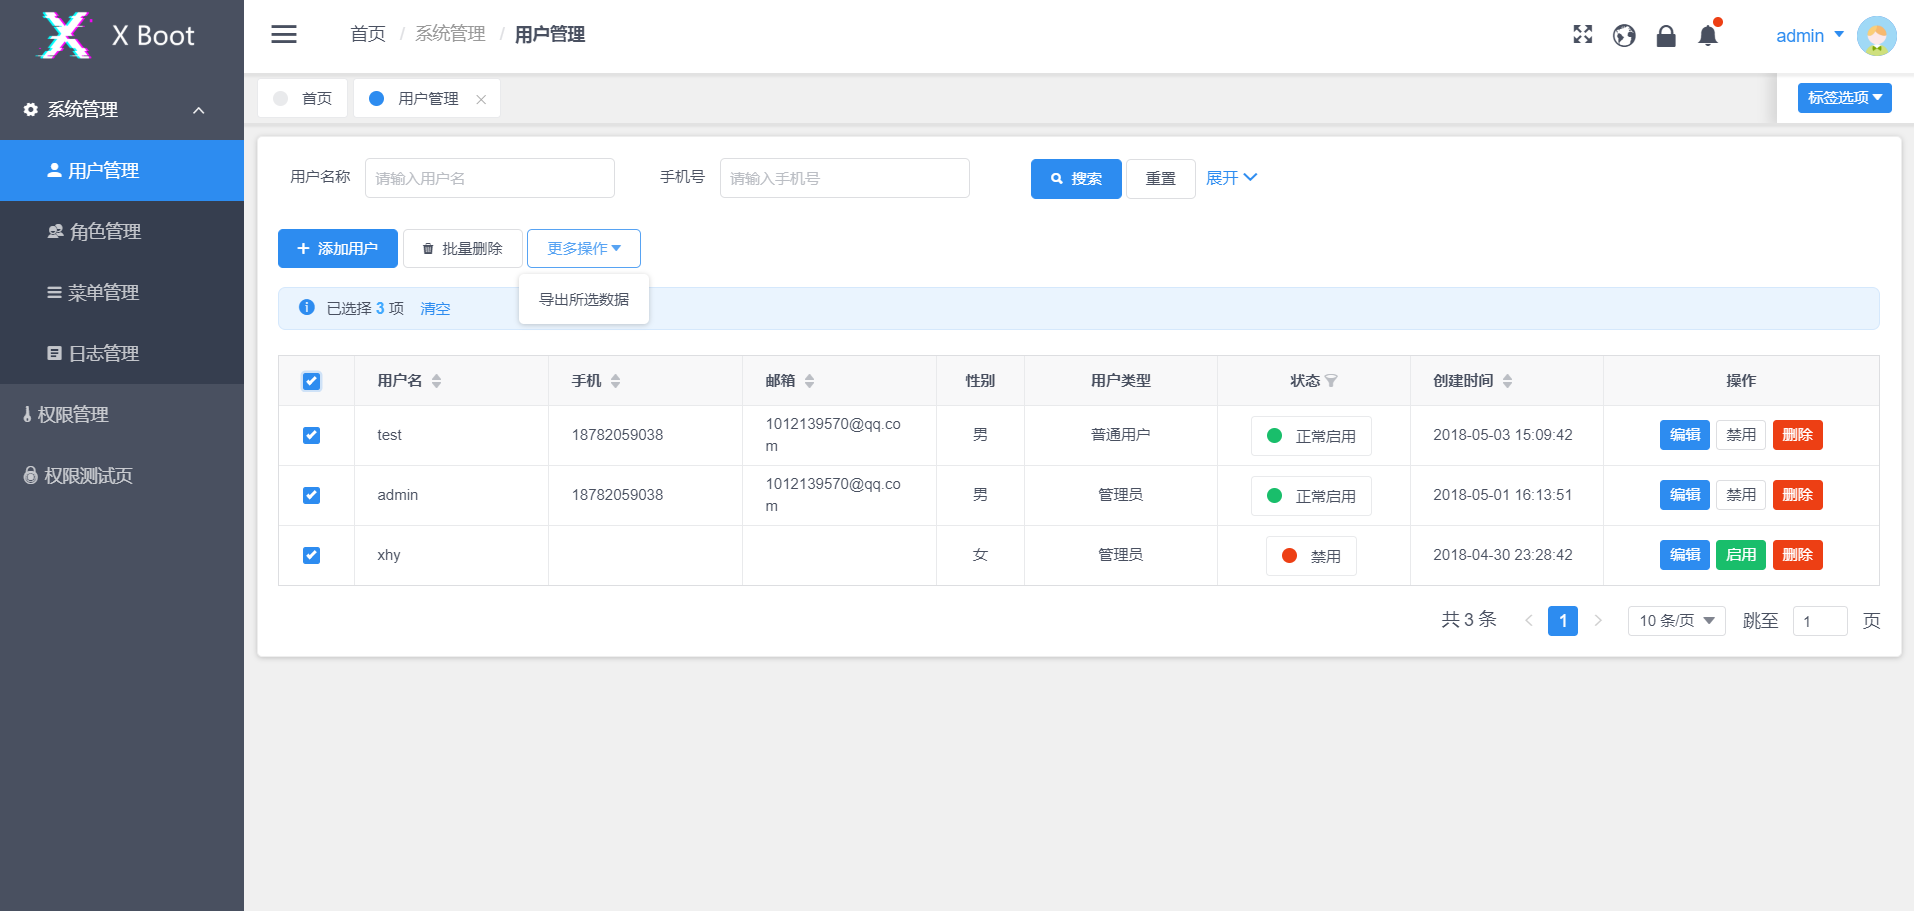Uncheck the checkbox for user xhy
Screen dimensions: 1914x911
coord(311,555)
